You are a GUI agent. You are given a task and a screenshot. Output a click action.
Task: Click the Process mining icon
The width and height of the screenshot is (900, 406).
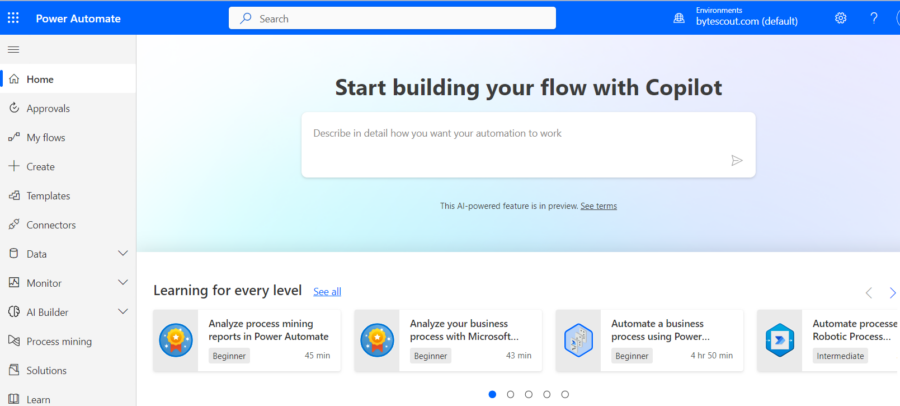(x=14, y=341)
